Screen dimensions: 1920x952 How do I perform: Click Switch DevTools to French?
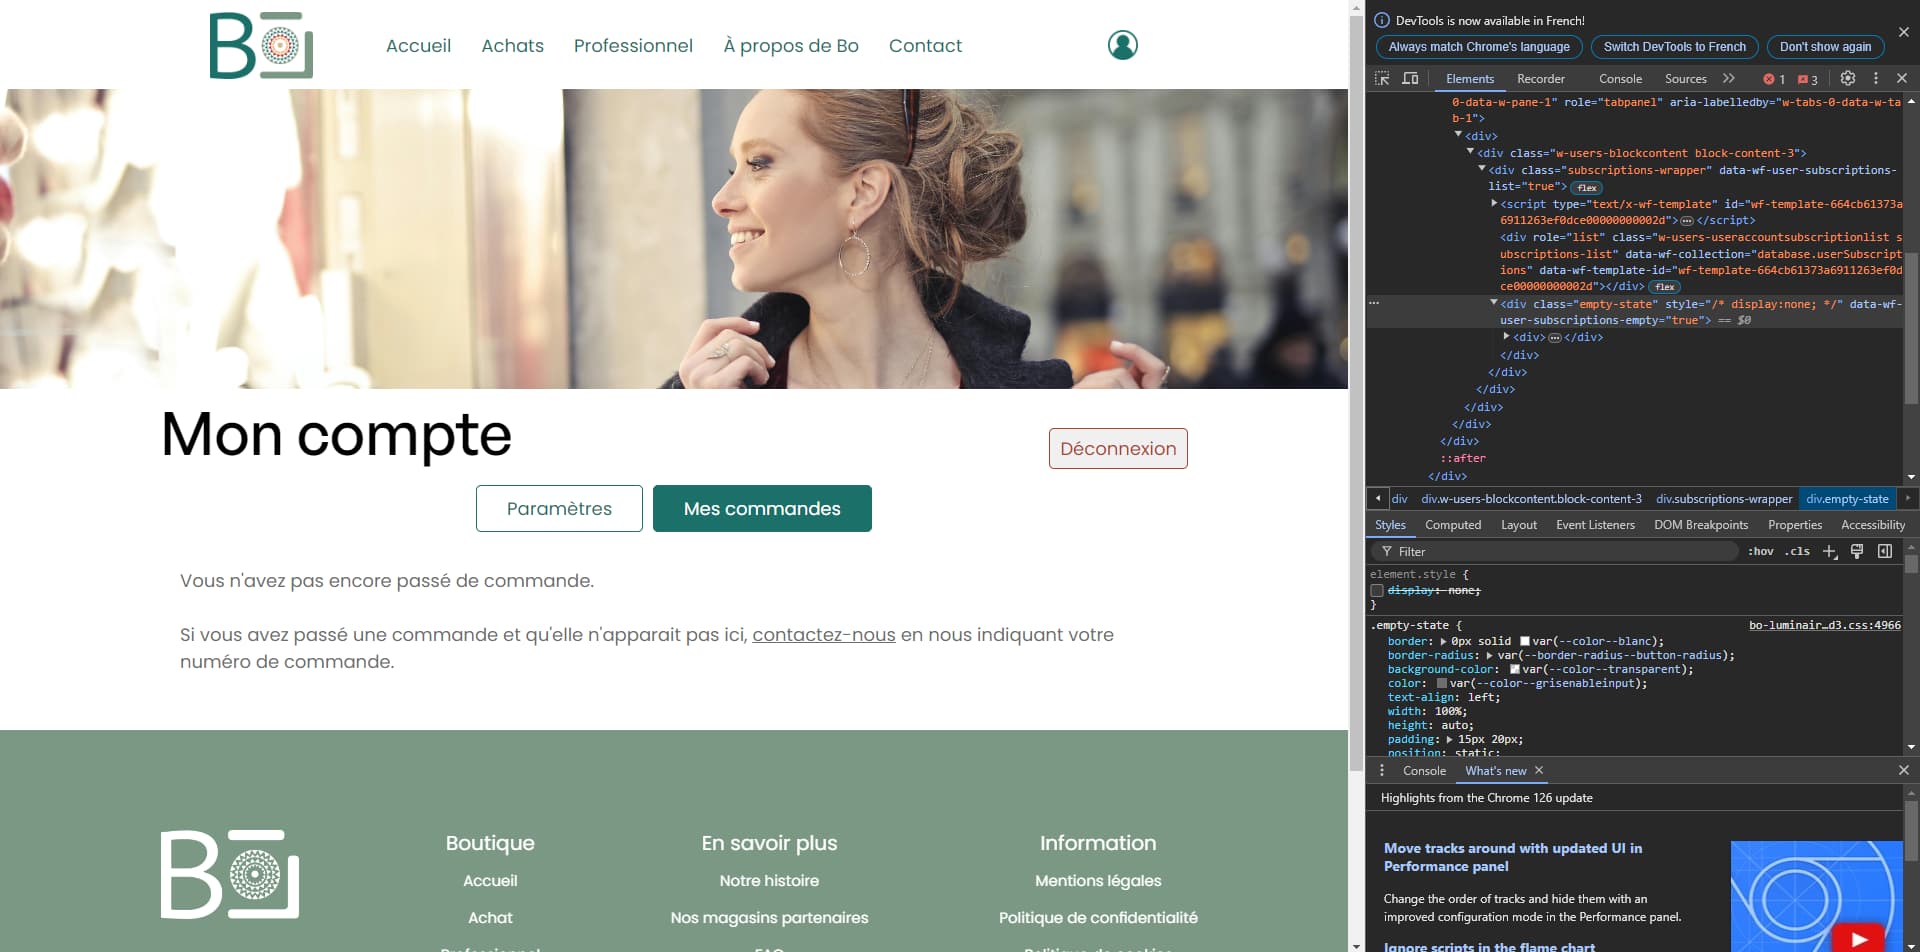pos(1675,47)
